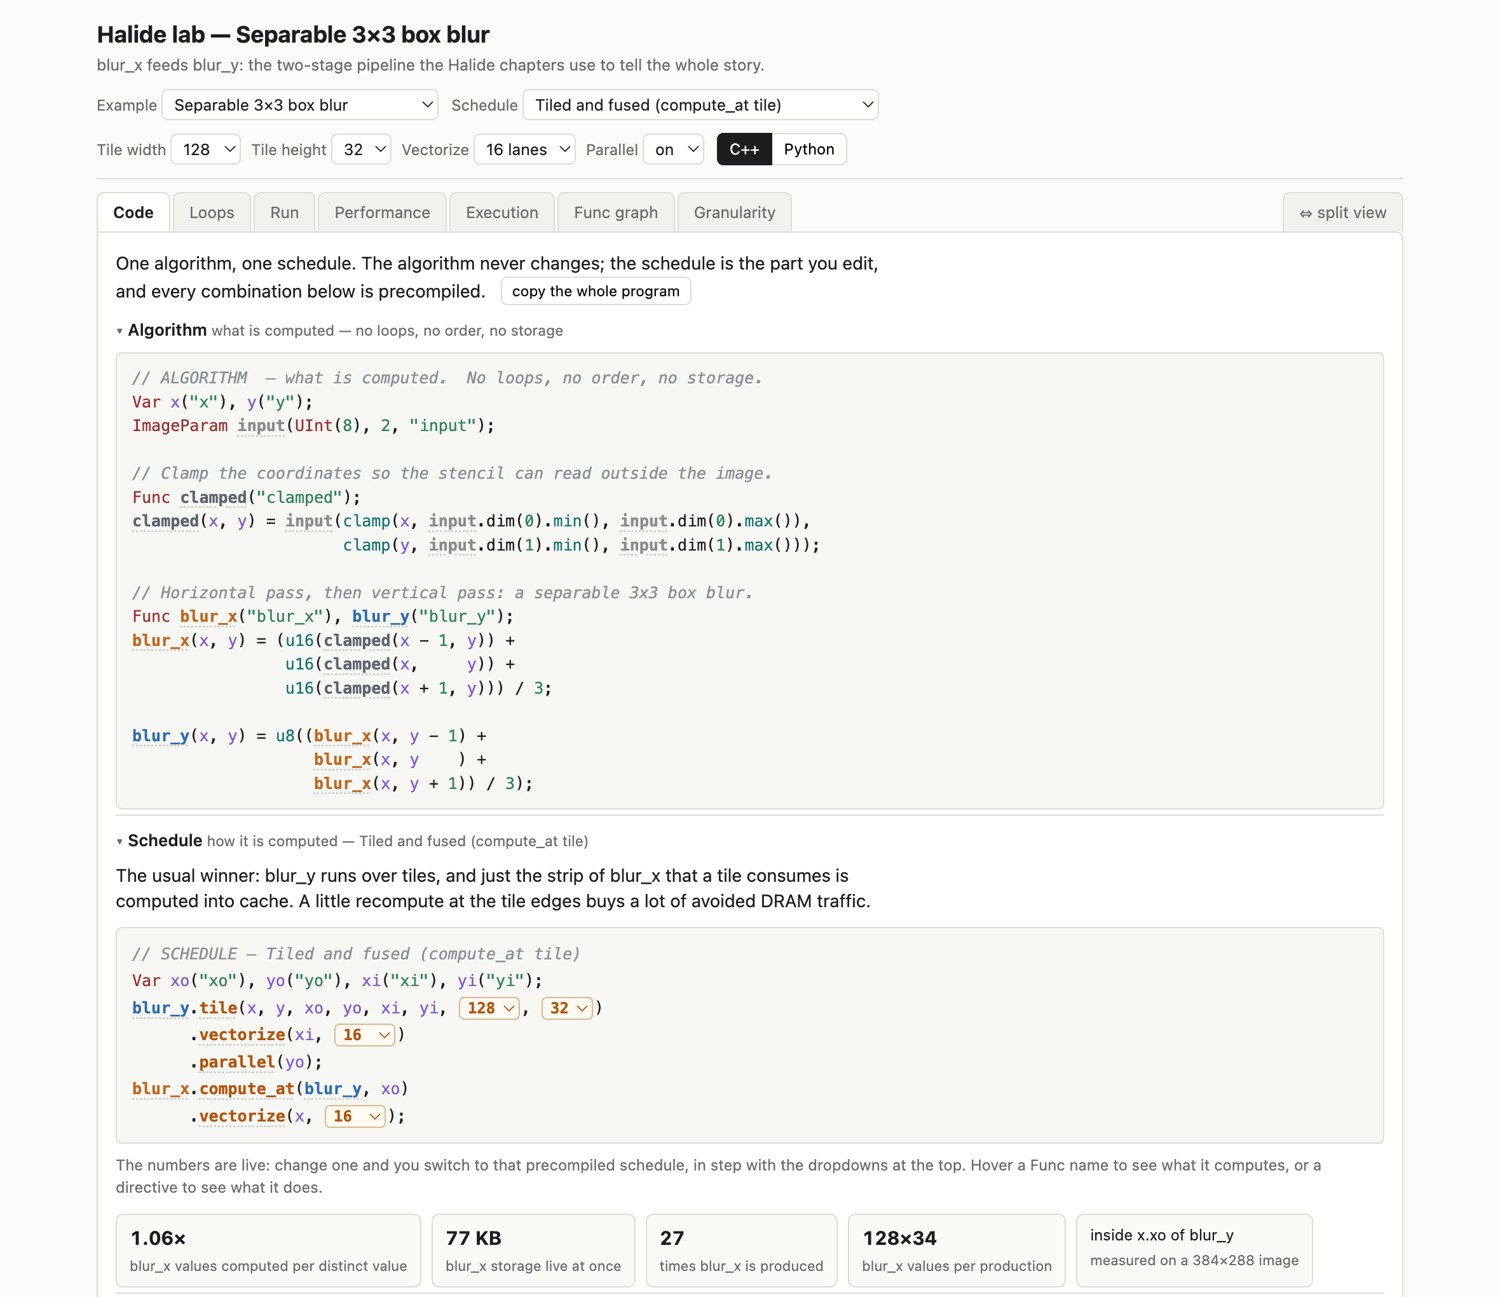
Task: Open the Tile height dropdown
Action: point(361,150)
